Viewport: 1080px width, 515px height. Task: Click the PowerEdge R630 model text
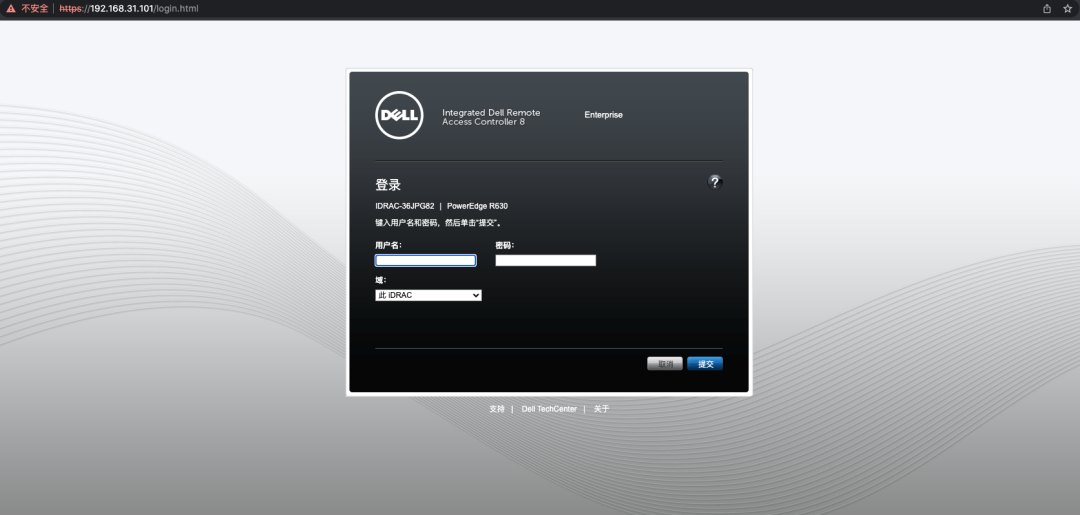point(477,206)
